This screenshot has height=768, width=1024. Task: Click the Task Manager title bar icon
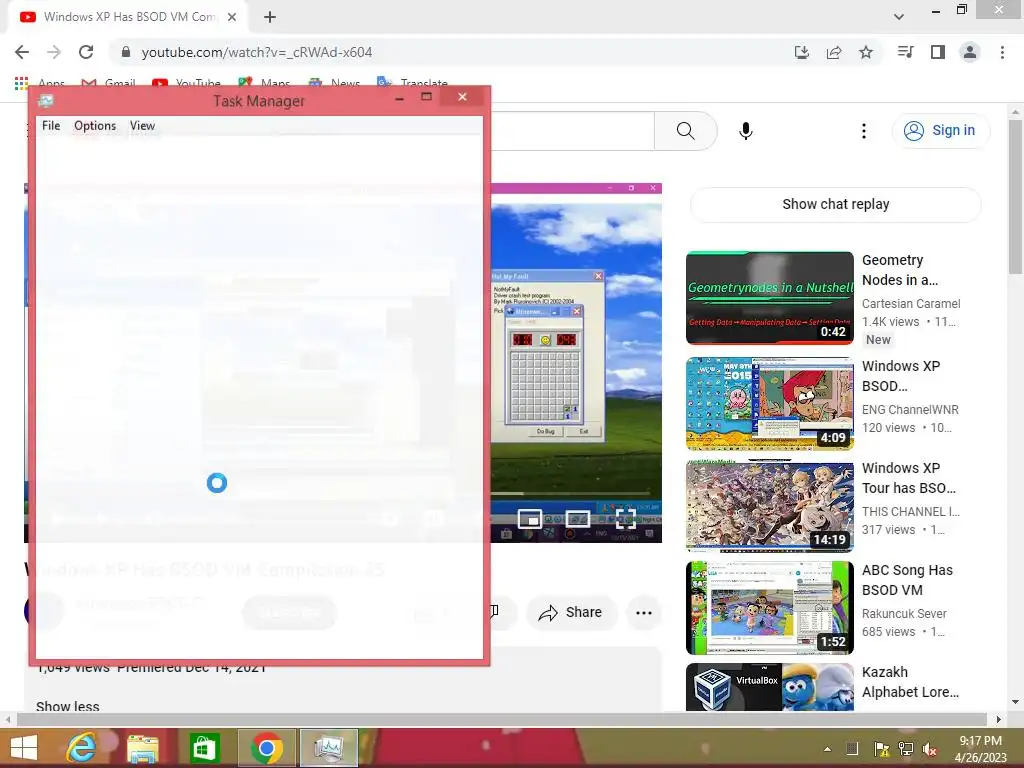[46, 101]
